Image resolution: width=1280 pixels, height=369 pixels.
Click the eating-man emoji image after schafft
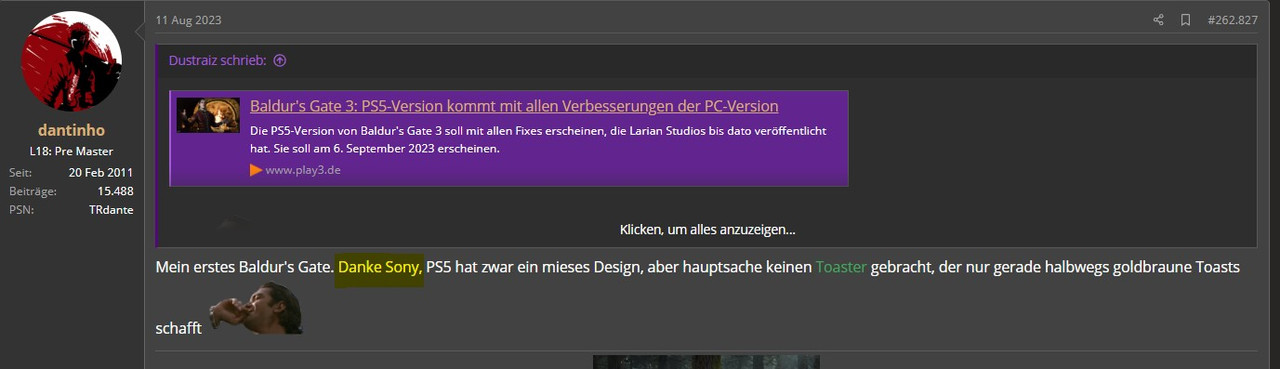255,308
